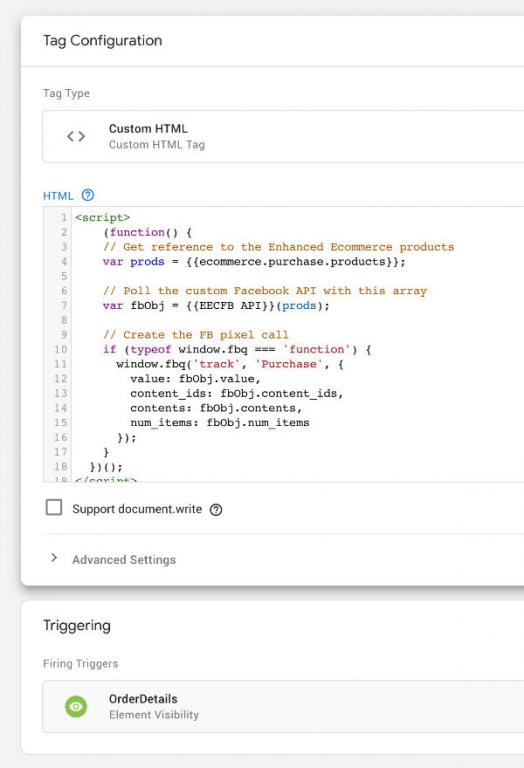Screen dimensions: 524x768
Task: Click the 'Get reference to the Enhanced Ecommerce' comment
Action: [278, 246]
